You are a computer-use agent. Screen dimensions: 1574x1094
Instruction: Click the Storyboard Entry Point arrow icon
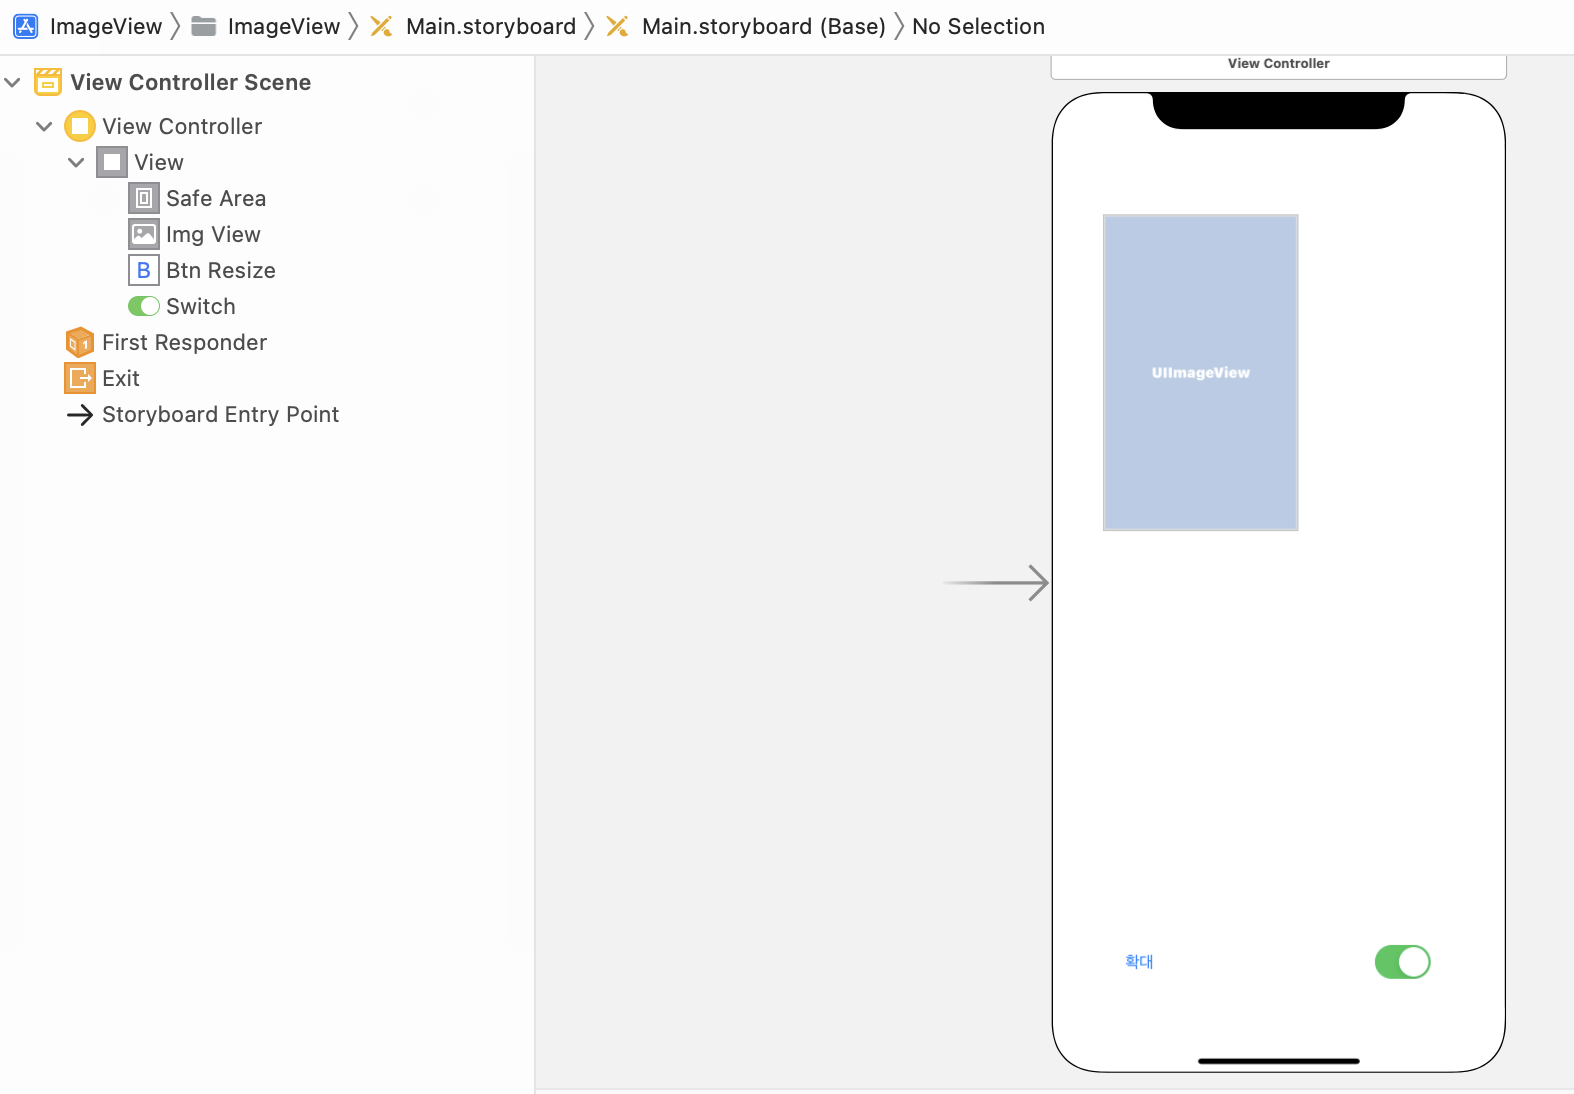(x=80, y=414)
